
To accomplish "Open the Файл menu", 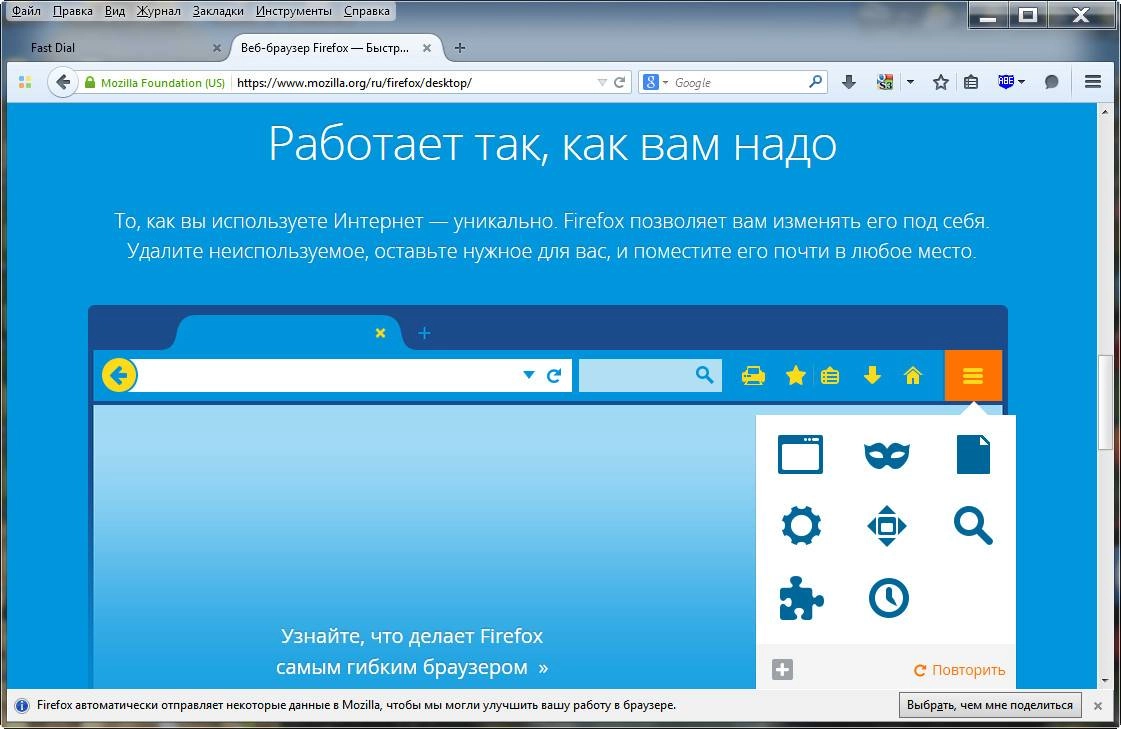I will click(26, 11).
